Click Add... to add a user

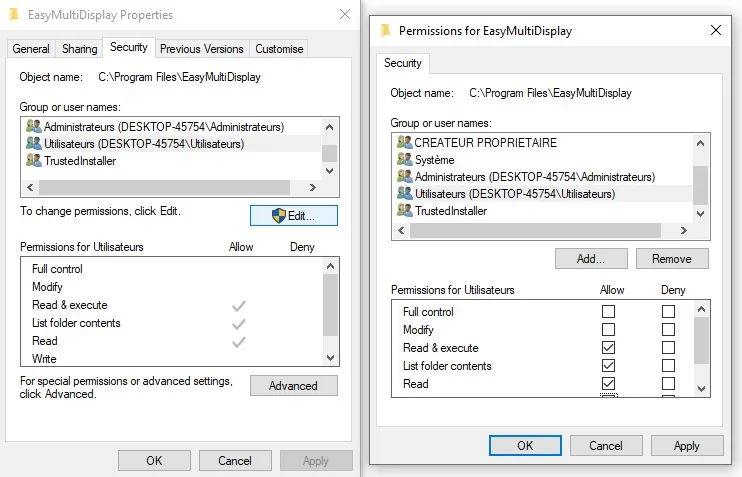coord(591,259)
